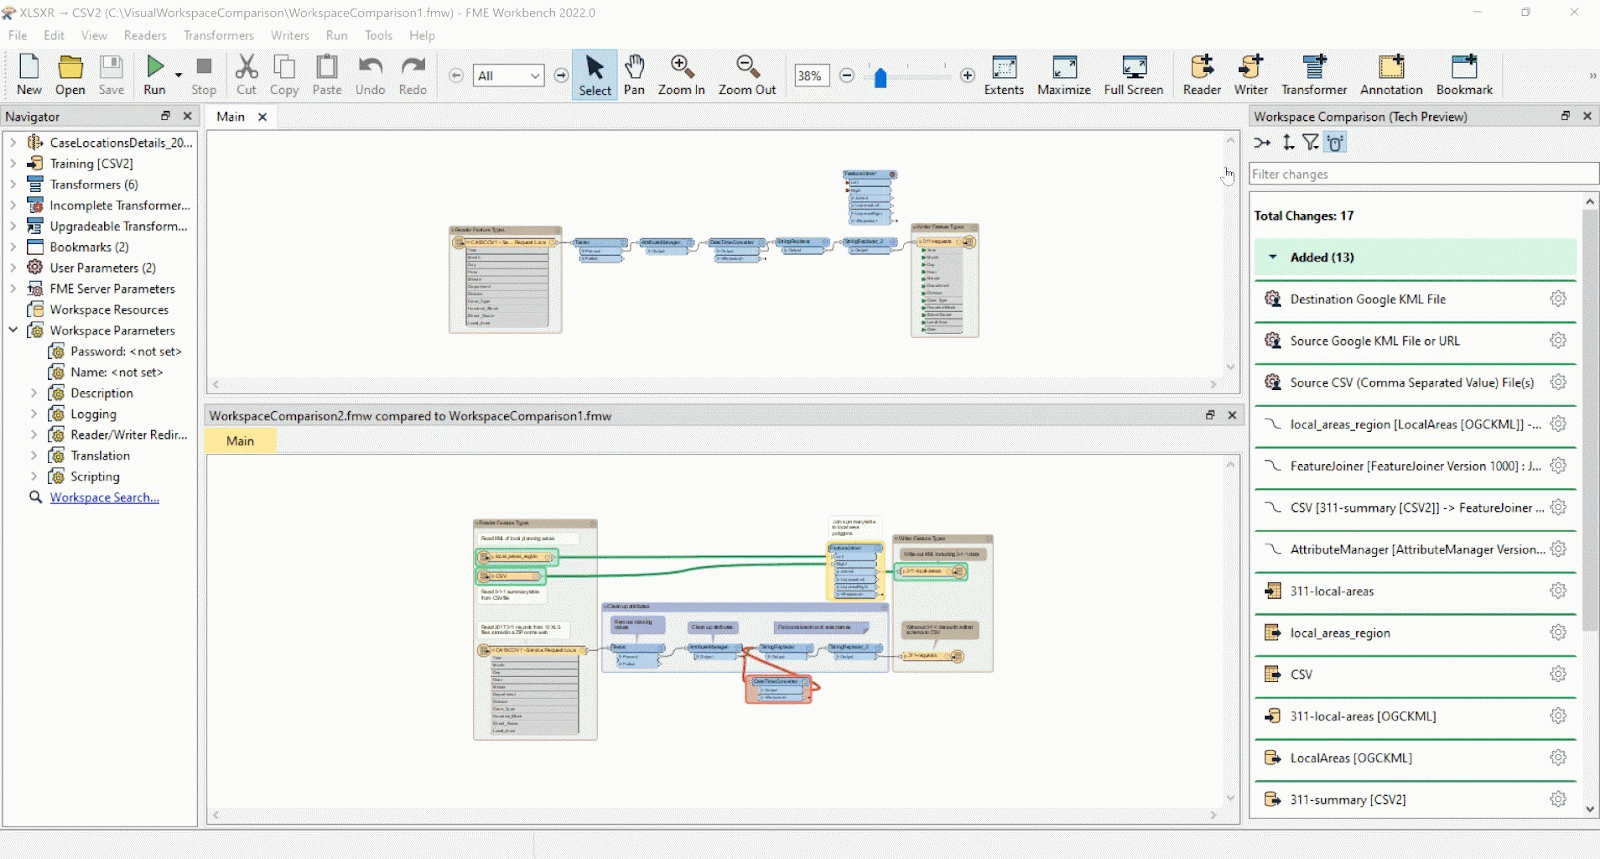Click the Annotation toolbar icon
Screen dimensions: 1600x859
1390,75
